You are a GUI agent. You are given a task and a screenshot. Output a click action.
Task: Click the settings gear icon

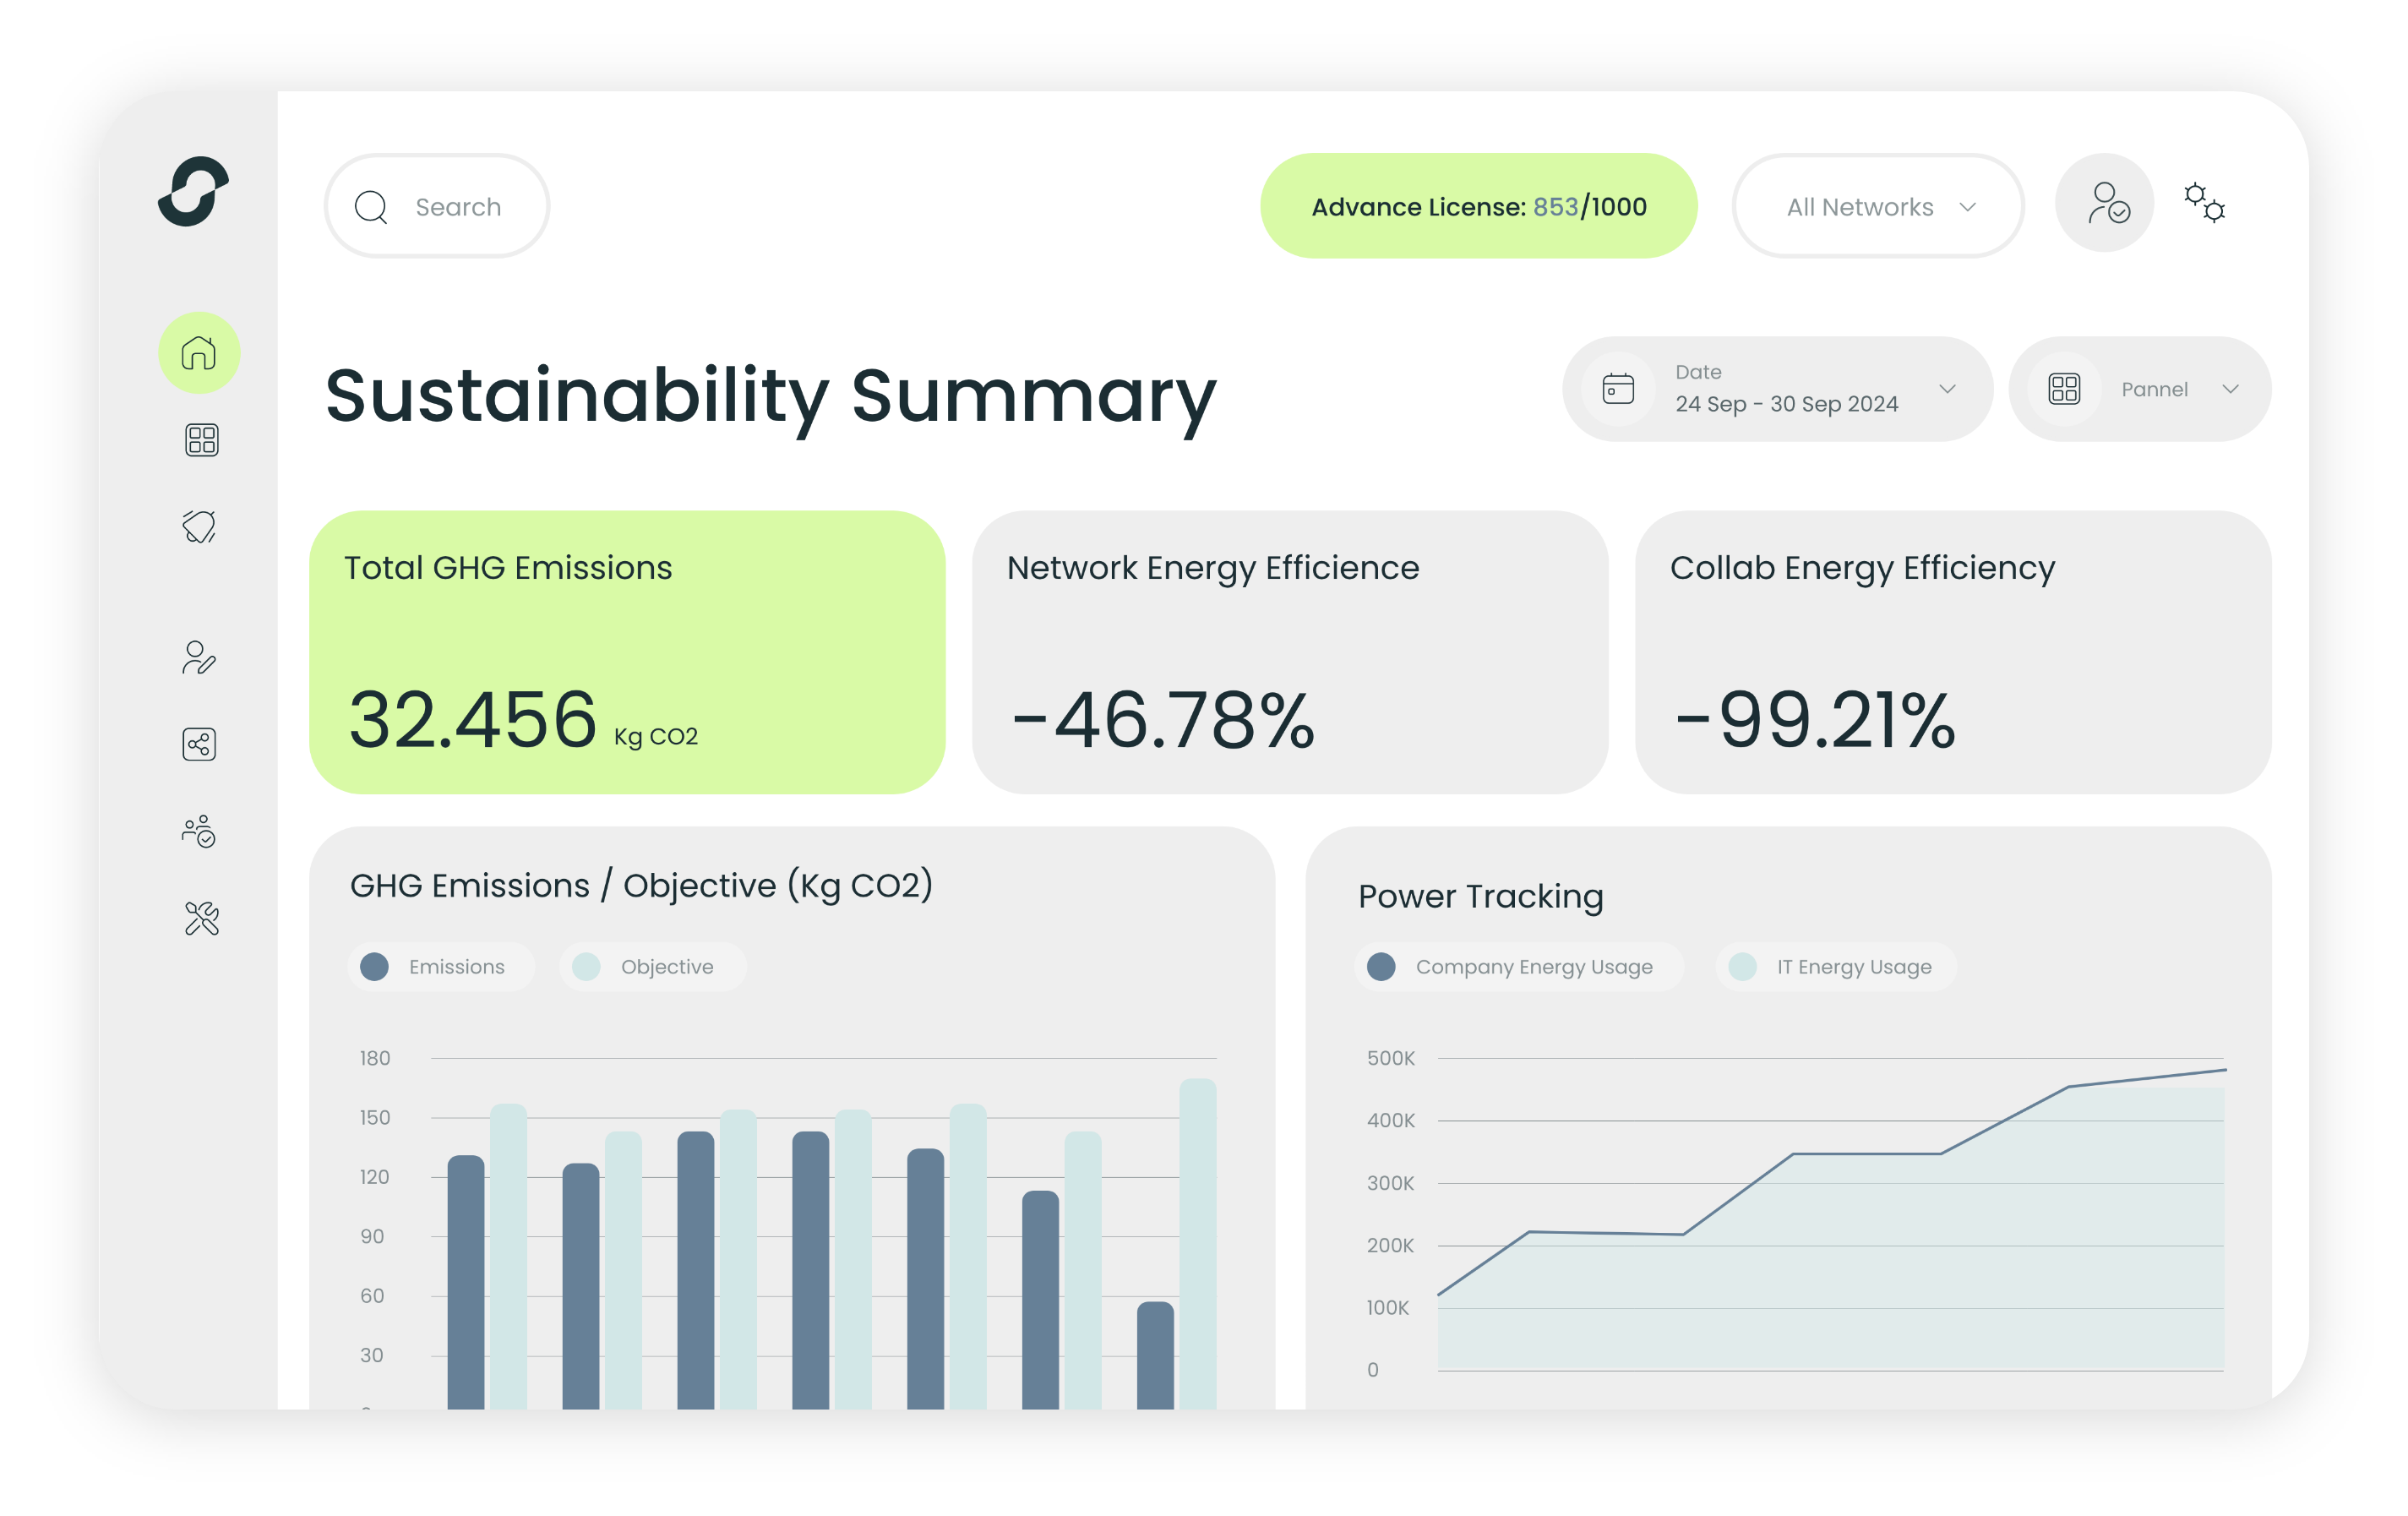click(x=2200, y=206)
